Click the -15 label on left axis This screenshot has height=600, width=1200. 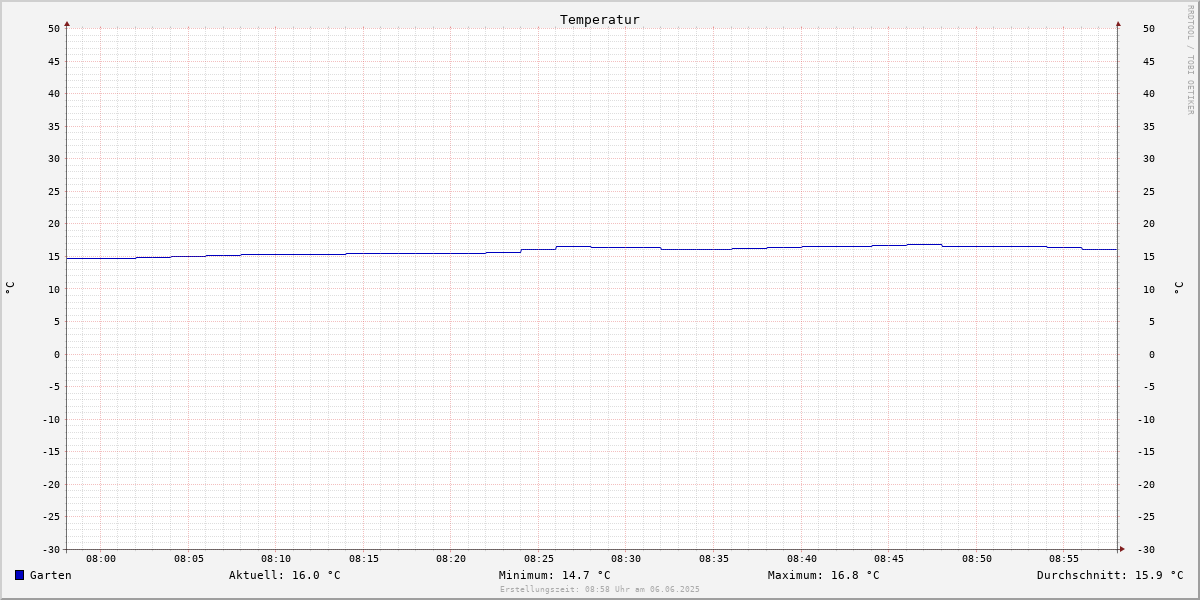coord(51,452)
